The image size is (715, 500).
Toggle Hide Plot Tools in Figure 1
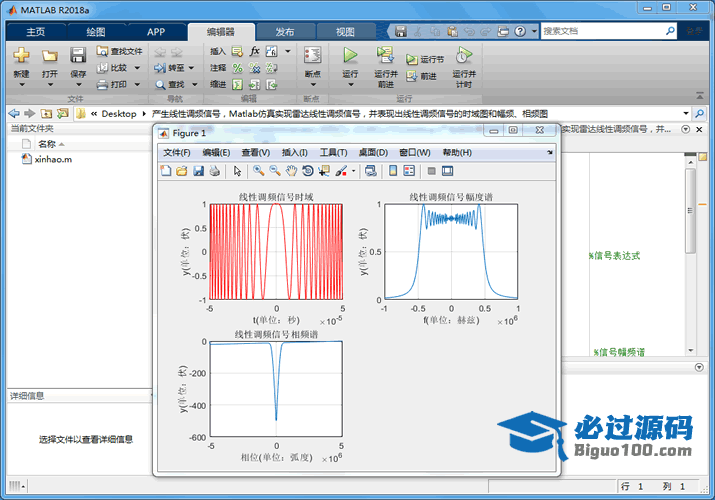point(431,171)
